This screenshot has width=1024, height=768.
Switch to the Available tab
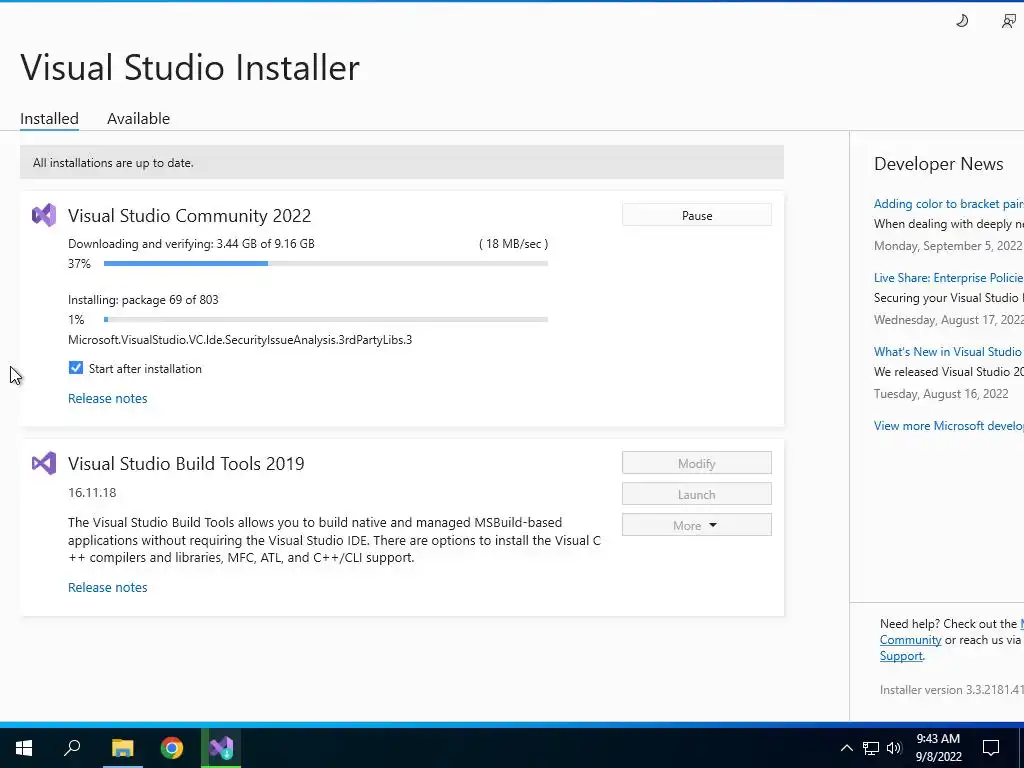(x=138, y=118)
